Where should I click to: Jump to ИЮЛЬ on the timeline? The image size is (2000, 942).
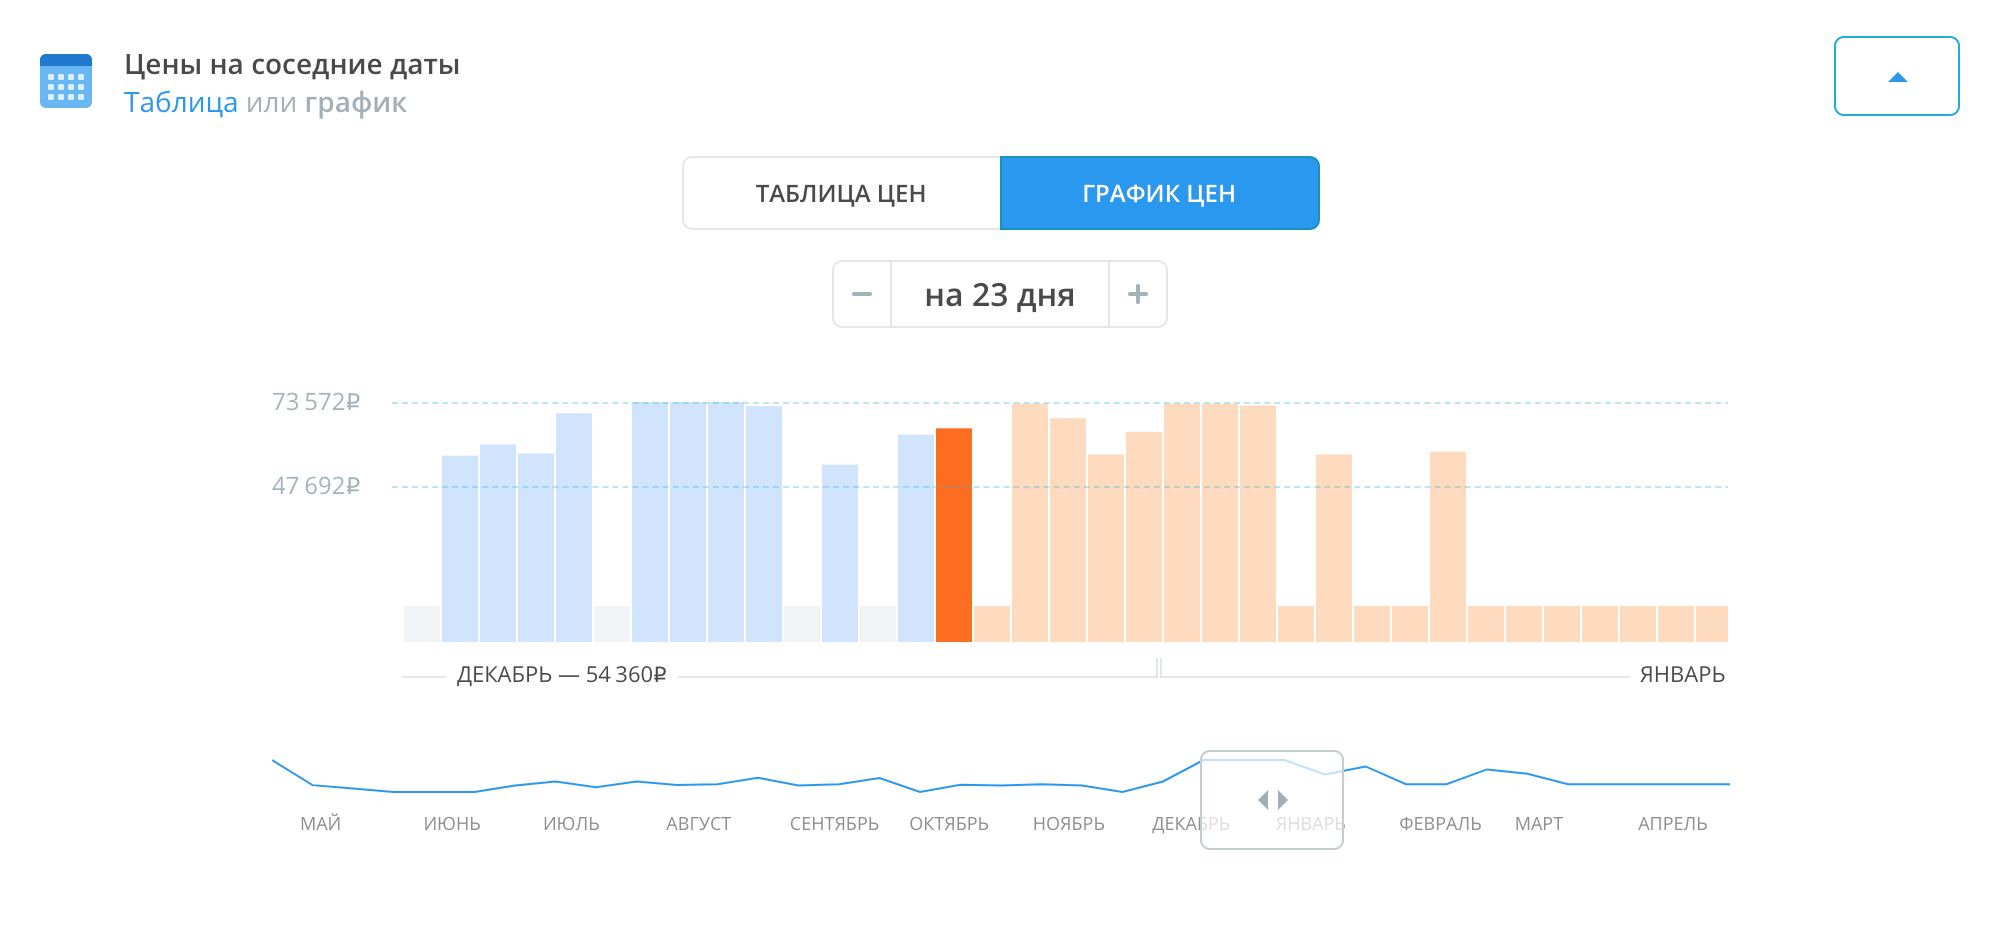[x=571, y=824]
